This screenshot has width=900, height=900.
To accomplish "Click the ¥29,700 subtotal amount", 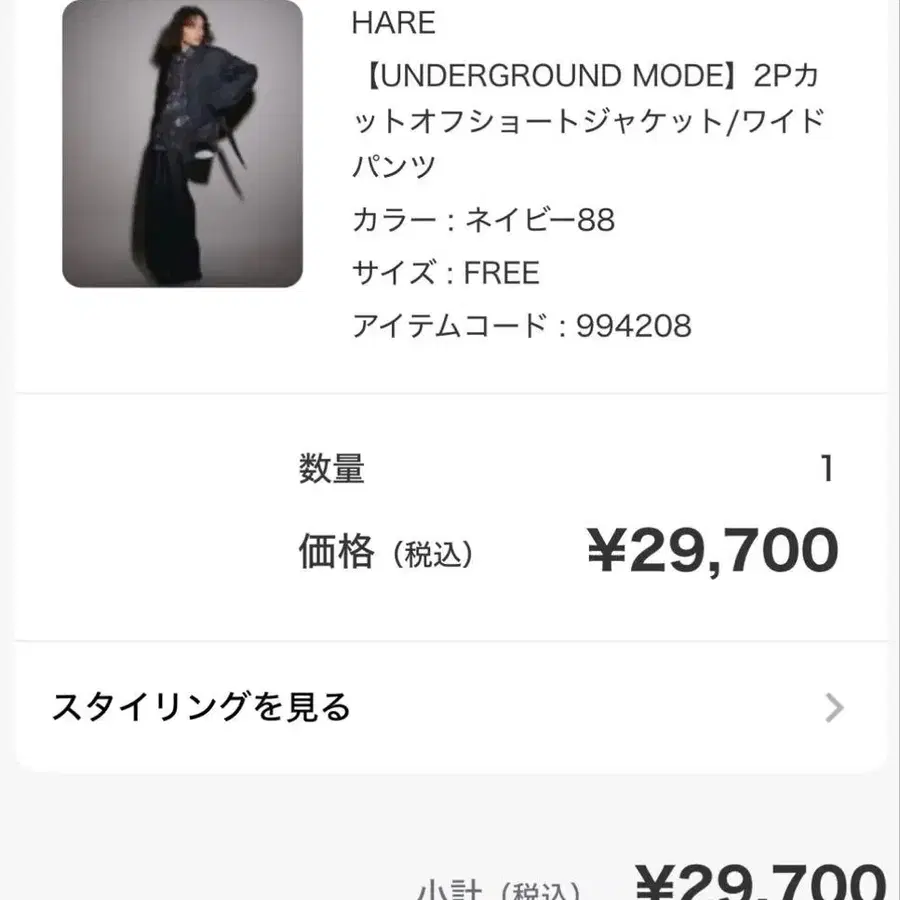I will coord(760,884).
